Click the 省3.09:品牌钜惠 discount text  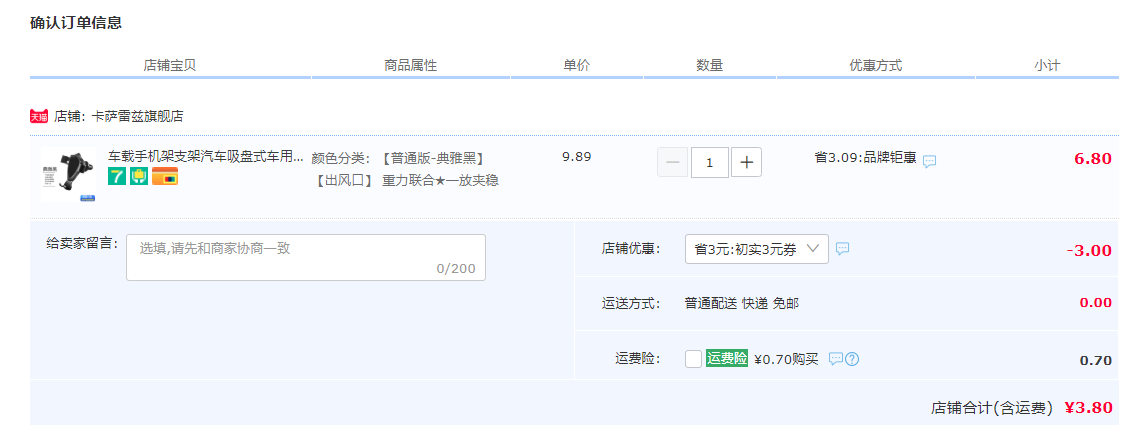[865, 157]
